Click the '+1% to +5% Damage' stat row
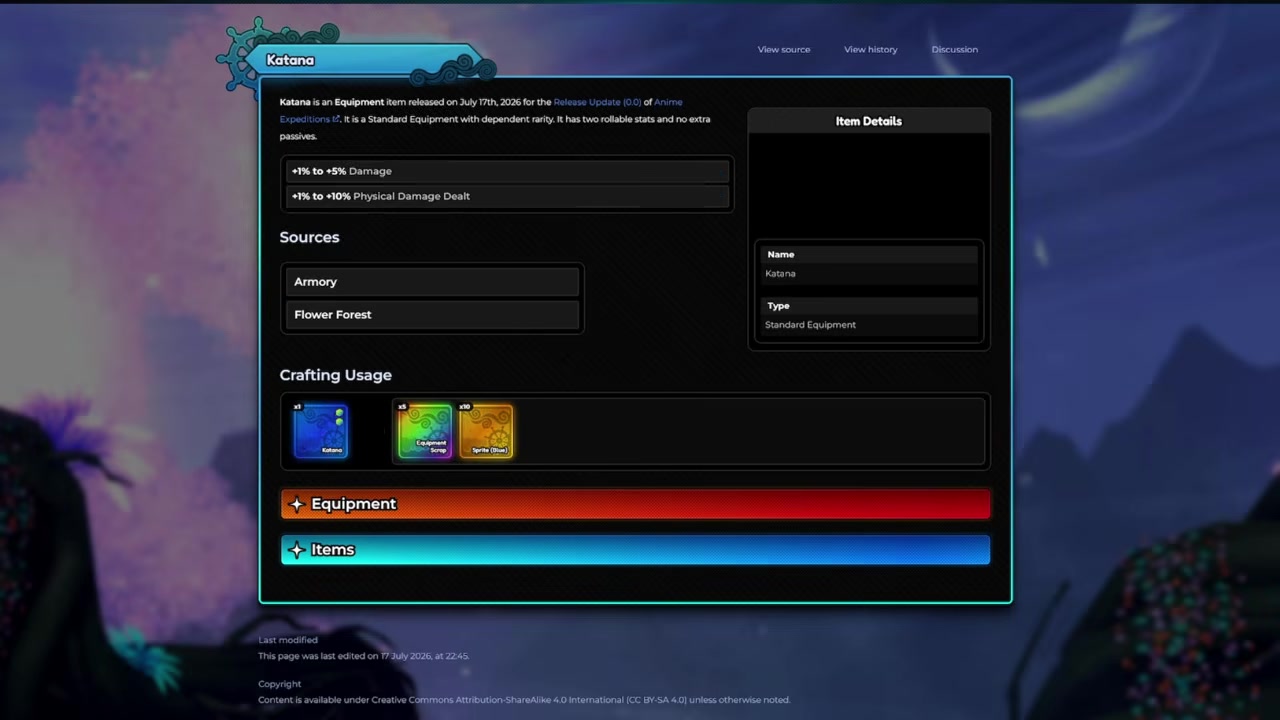The image size is (1280, 720). 508,171
